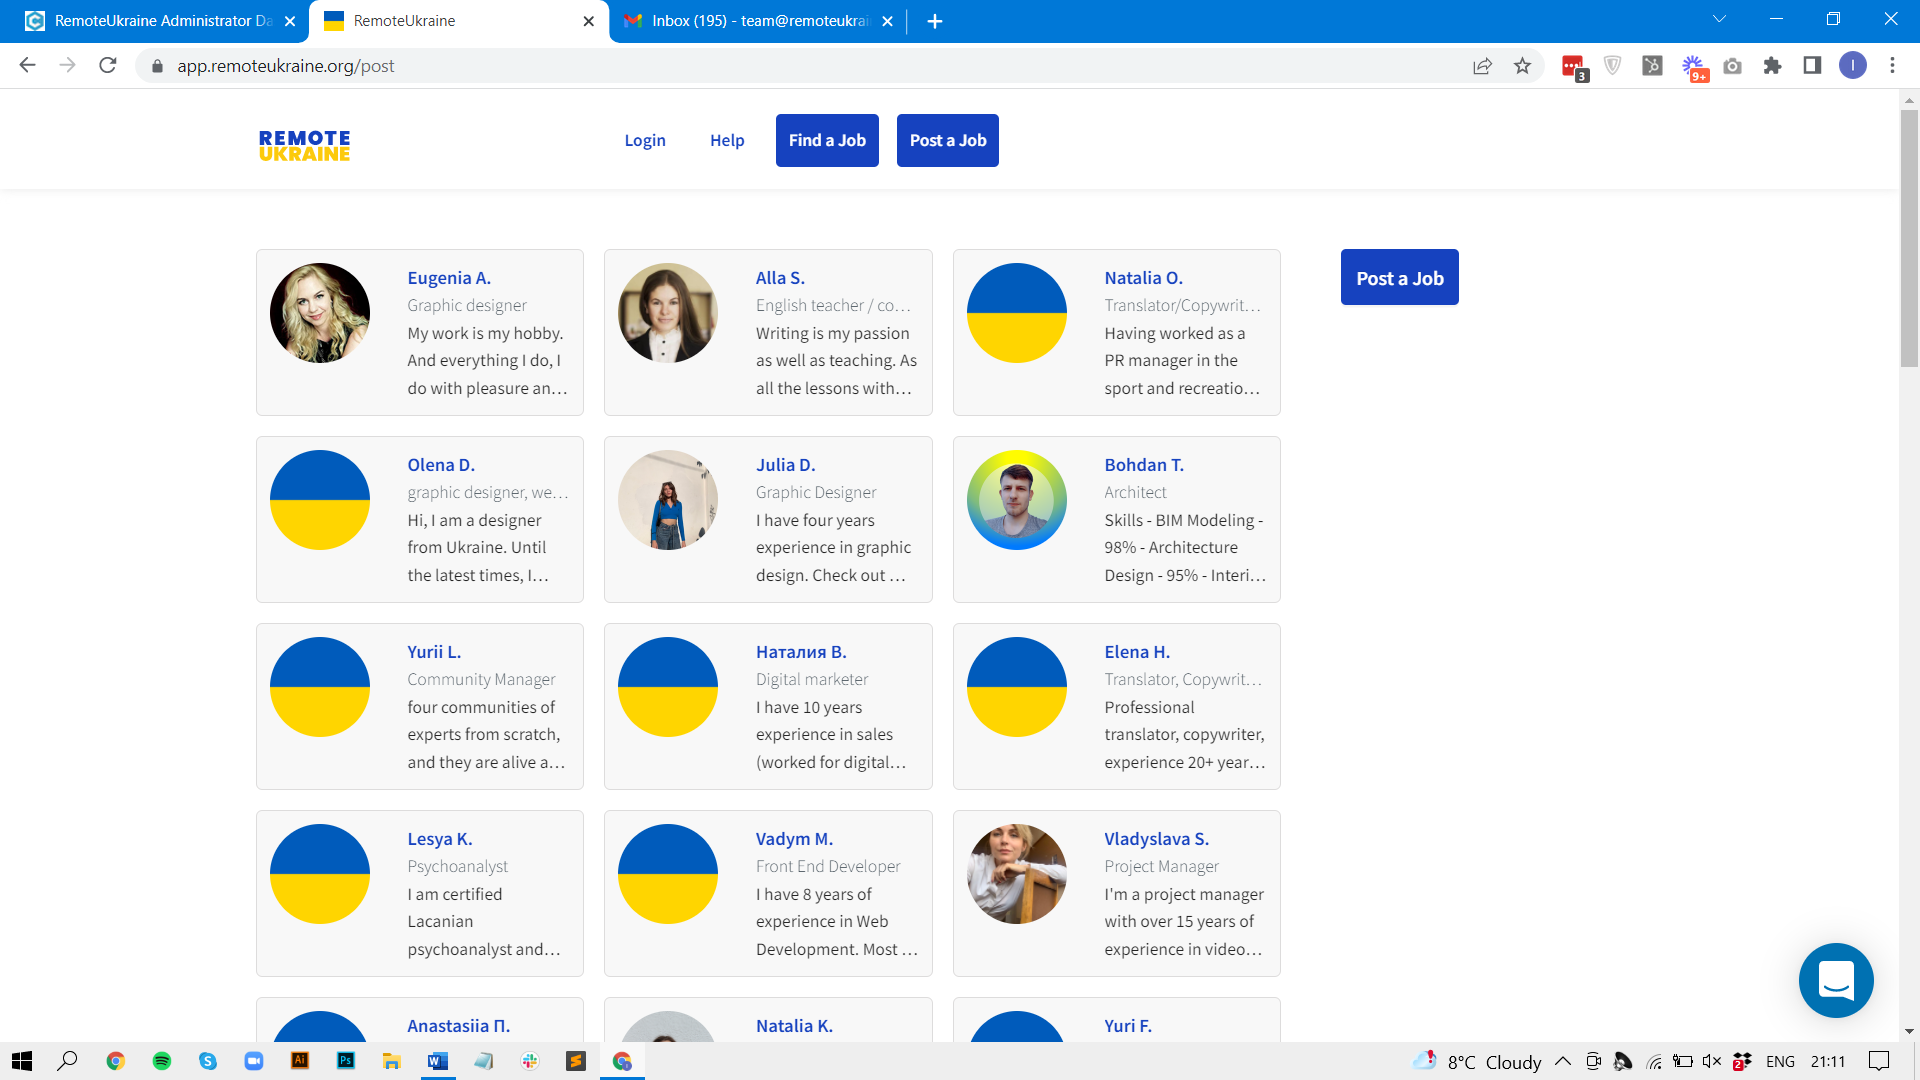
Task: Click the Post a Job button
Action: [x=947, y=140]
